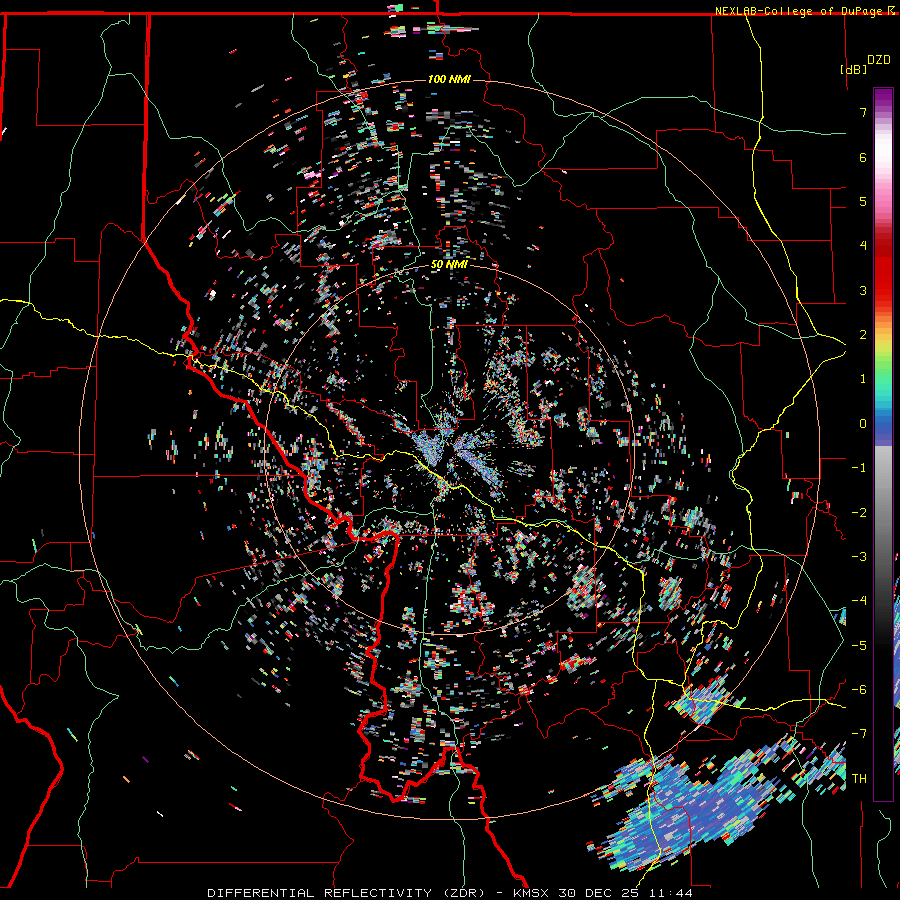
Task: Click the ZDR color scale bar
Action: [883, 444]
